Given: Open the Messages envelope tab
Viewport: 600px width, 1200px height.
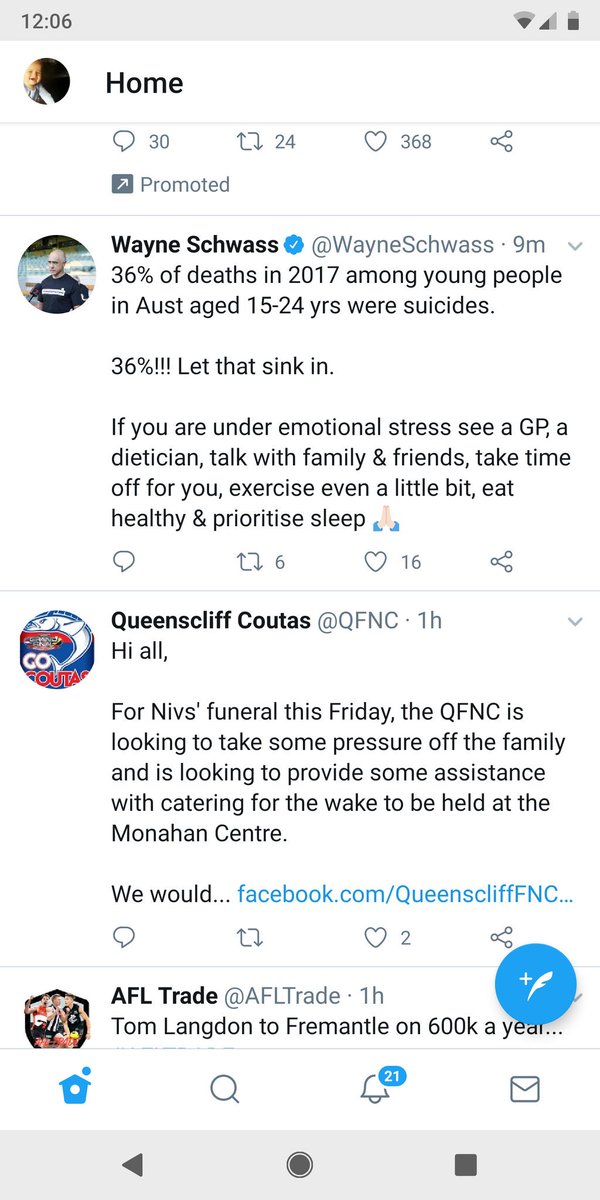Looking at the screenshot, I should [x=525, y=1089].
